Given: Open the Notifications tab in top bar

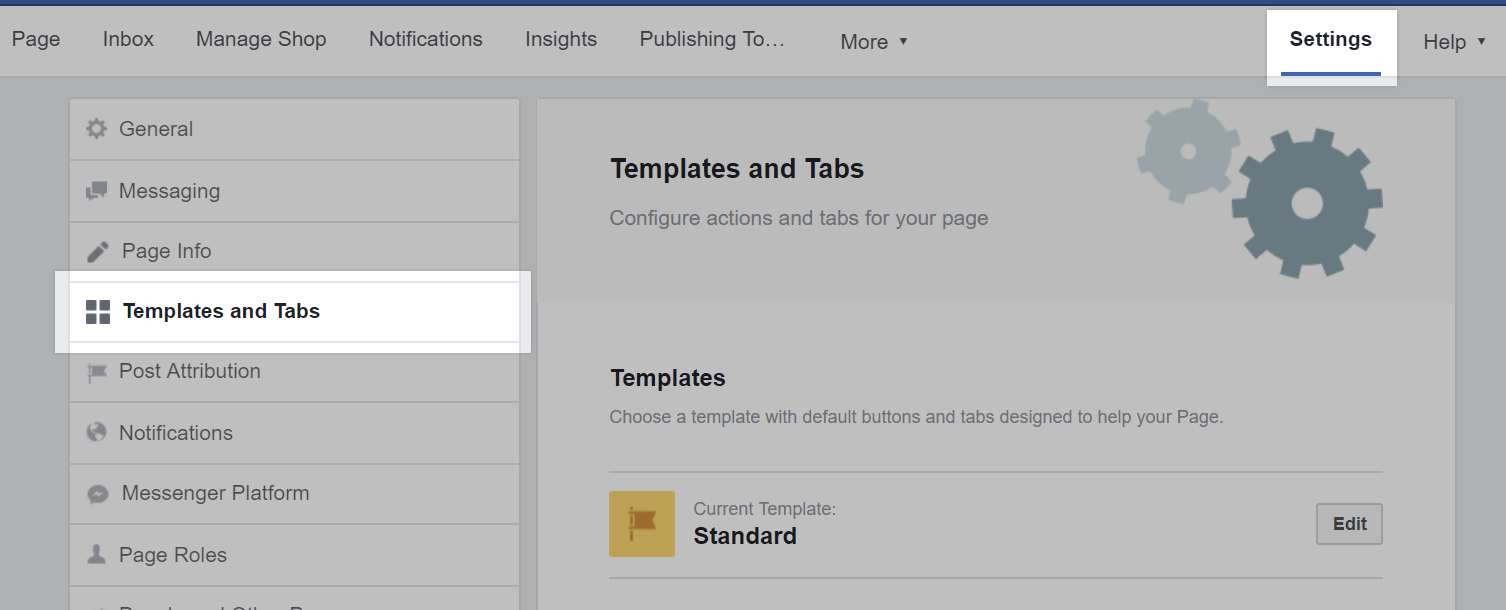Looking at the screenshot, I should click(426, 39).
